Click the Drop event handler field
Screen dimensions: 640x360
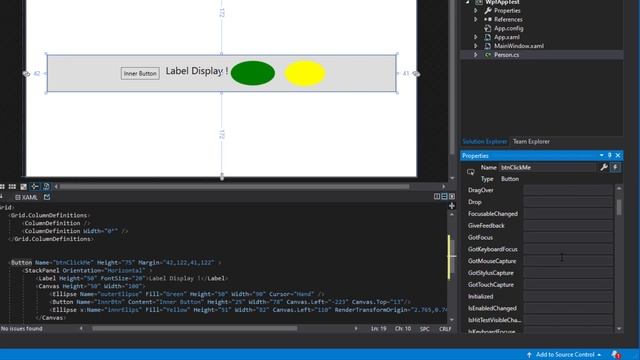[x=568, y=202]
